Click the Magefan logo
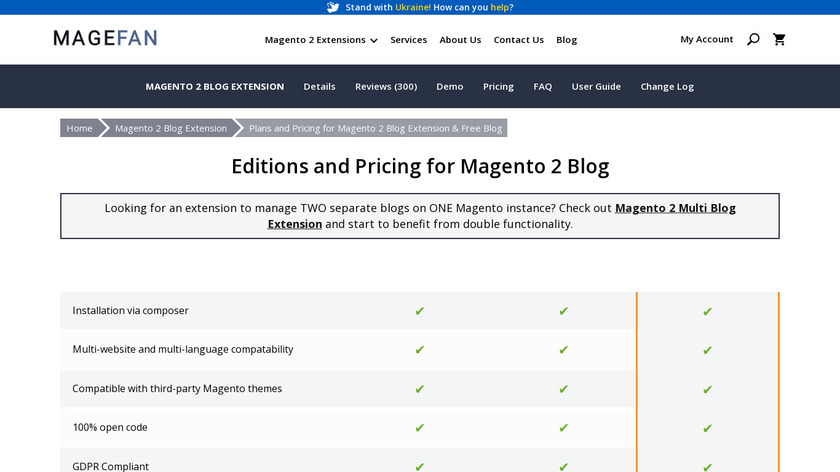This screenshot has width=840, height=472. (x=105, y=39)
